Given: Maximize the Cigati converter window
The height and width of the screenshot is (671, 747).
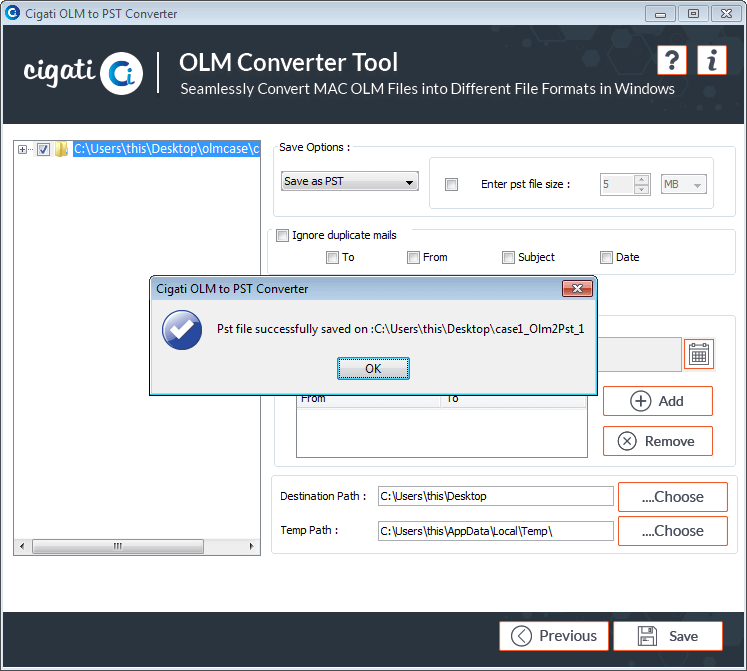Looking at the screenshot, I should click(x=693, y=13).
